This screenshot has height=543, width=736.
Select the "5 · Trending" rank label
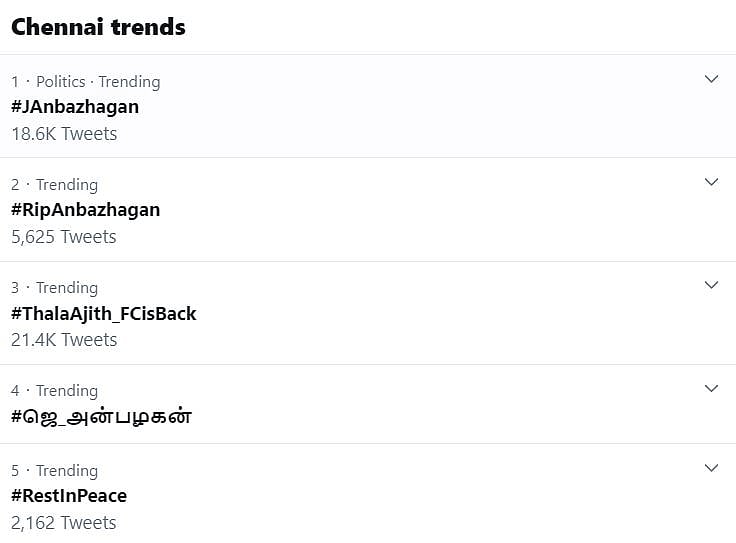click(x=54, y=471)
